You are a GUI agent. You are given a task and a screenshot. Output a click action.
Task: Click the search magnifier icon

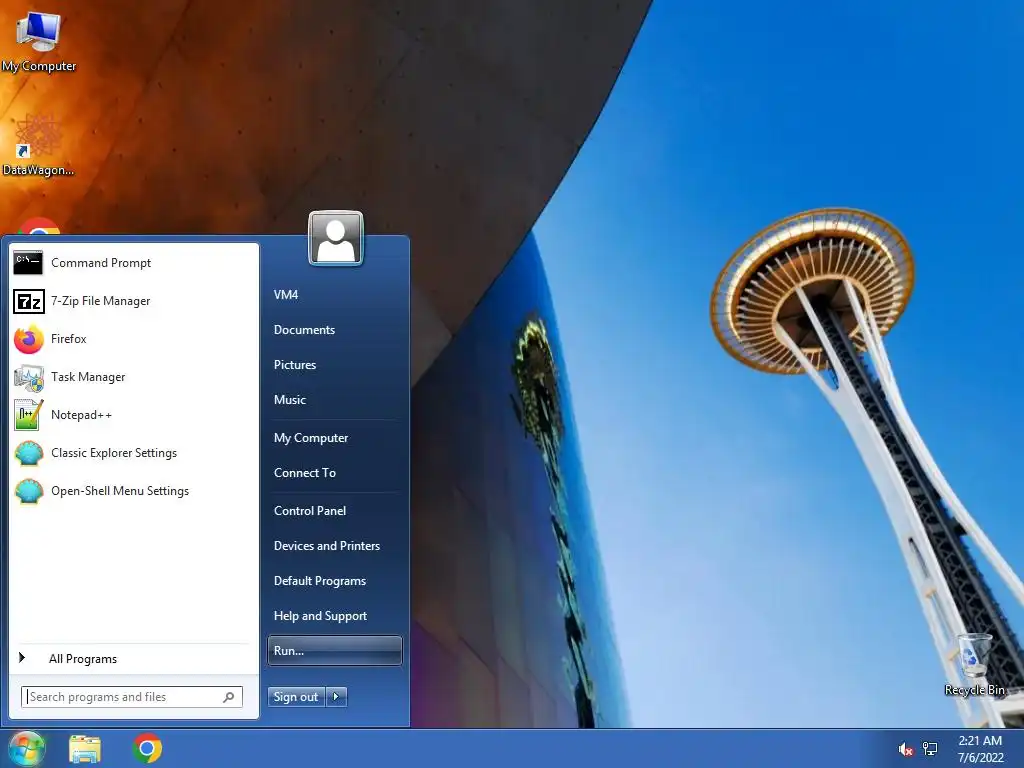pos(229,697)
